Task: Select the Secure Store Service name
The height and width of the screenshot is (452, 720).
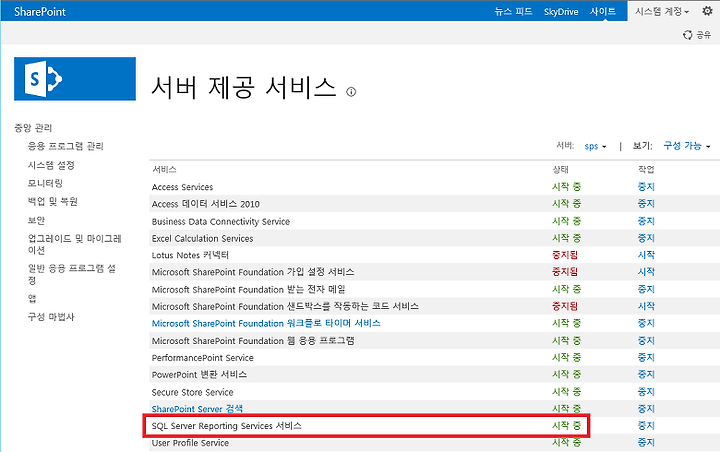Action: [192, 392]
